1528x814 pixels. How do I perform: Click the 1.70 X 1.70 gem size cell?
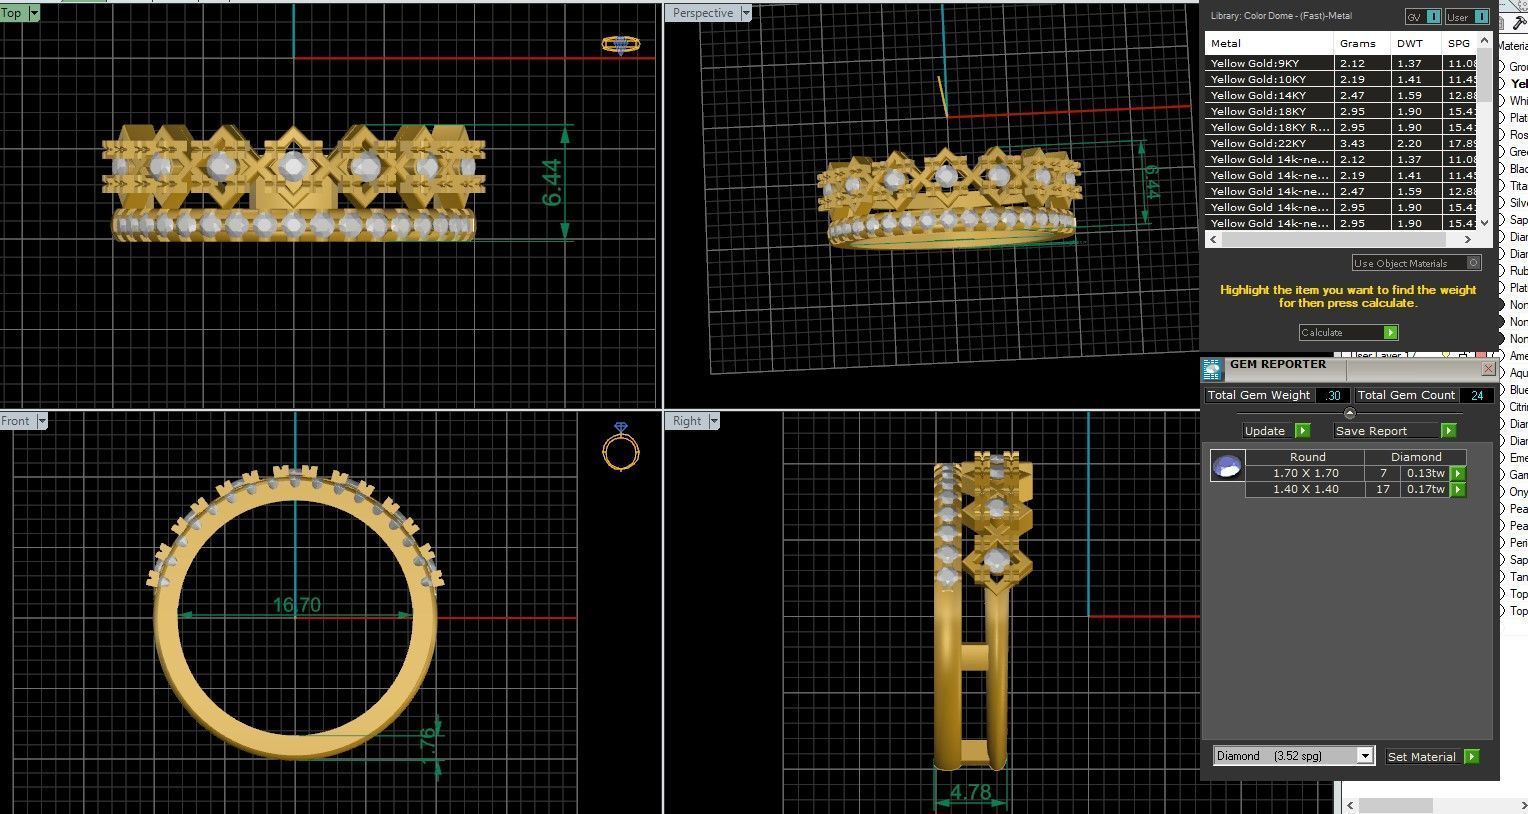1305,473
